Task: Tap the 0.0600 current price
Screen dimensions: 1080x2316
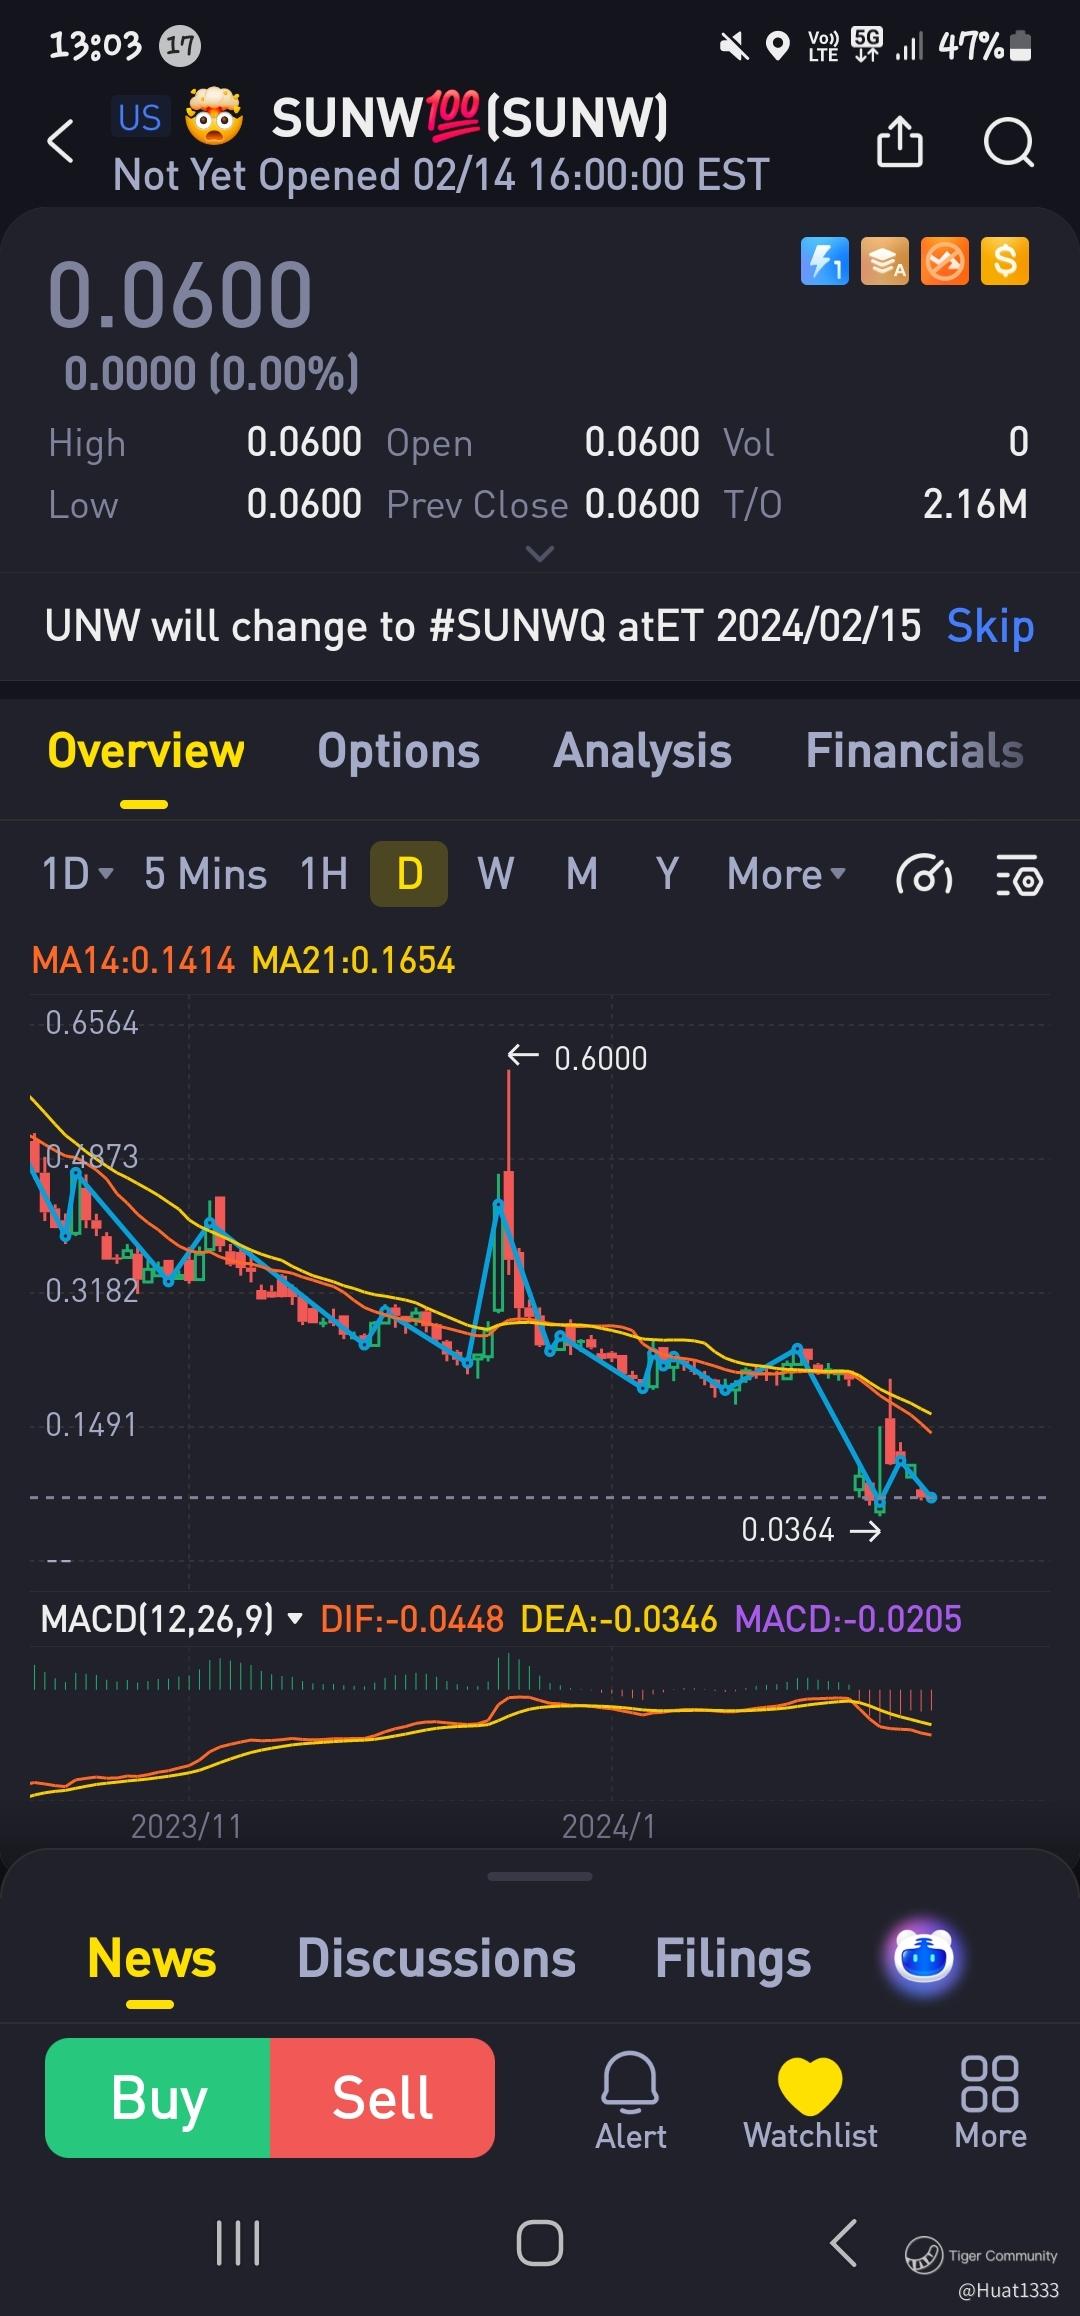Action: [180, 294]
